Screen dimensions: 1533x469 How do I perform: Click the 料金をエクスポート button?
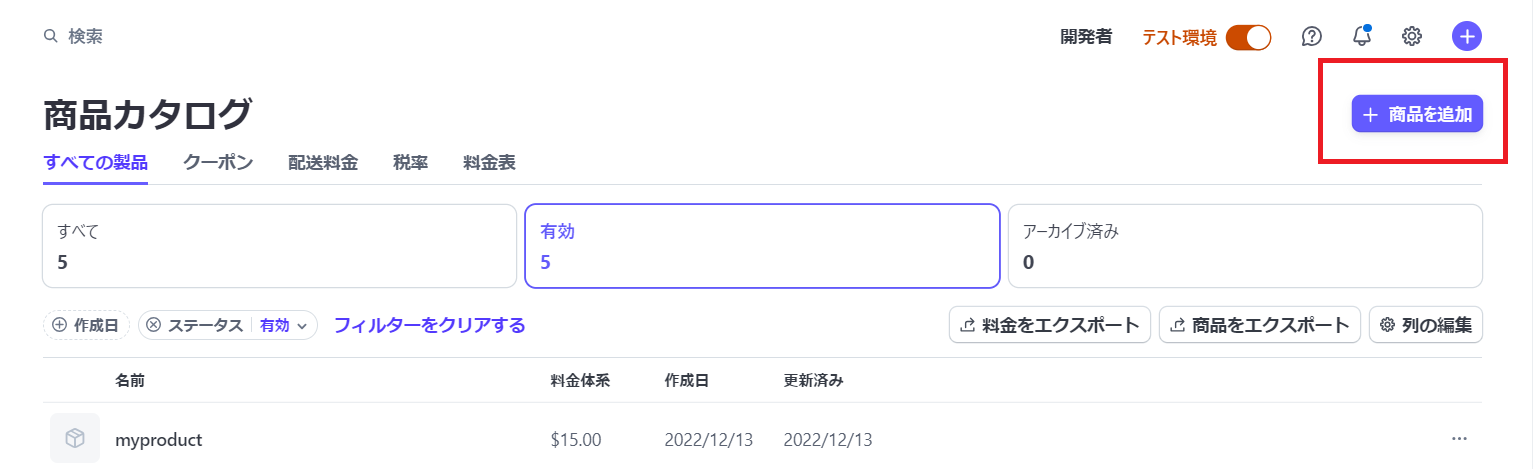point(1049,325)
